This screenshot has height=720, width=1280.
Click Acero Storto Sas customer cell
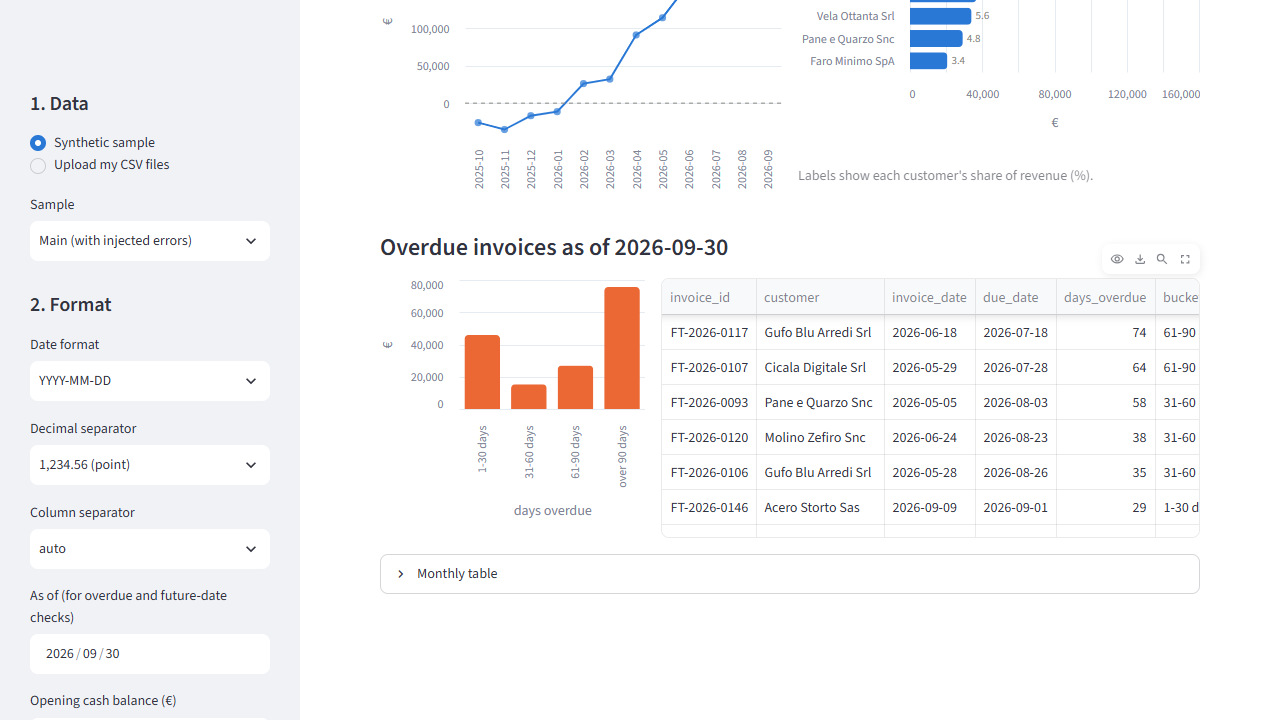click(x=820, y=507)
